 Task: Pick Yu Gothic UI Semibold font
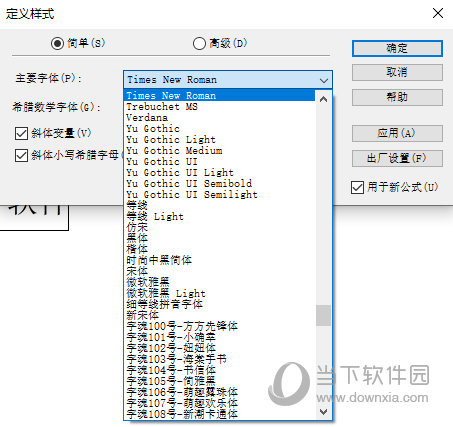[x=220, y=184]
